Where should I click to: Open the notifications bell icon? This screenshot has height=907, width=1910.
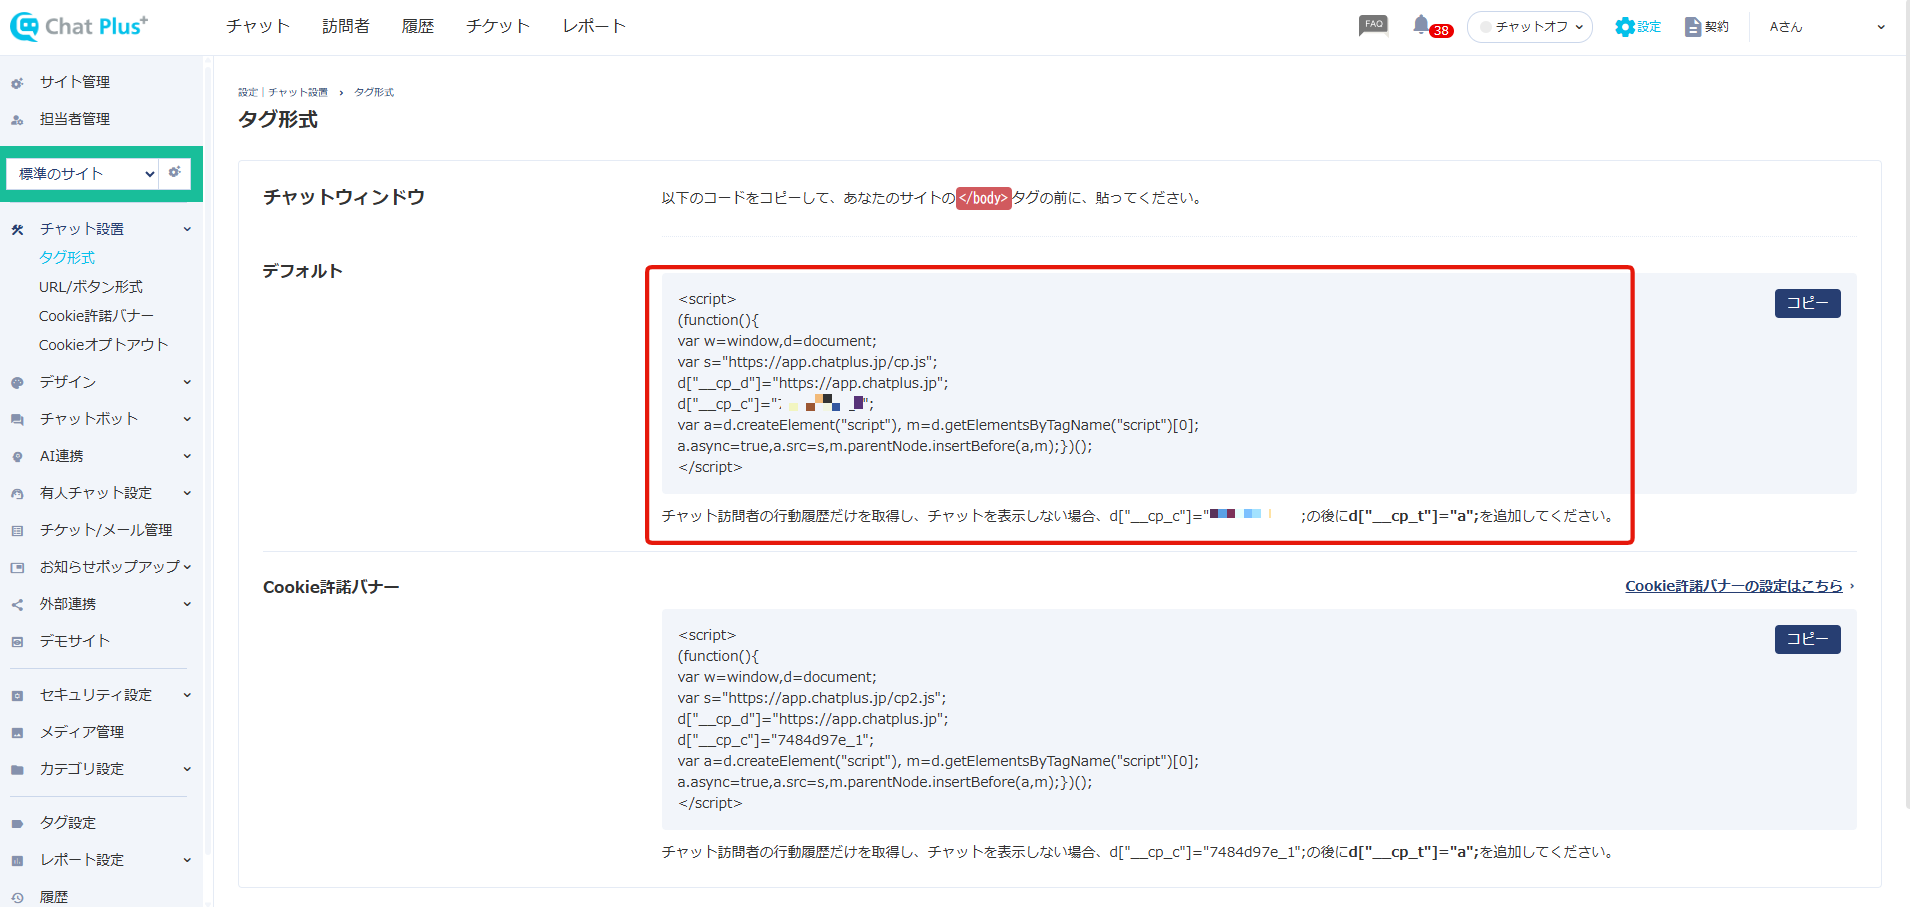click(1421, 25)
